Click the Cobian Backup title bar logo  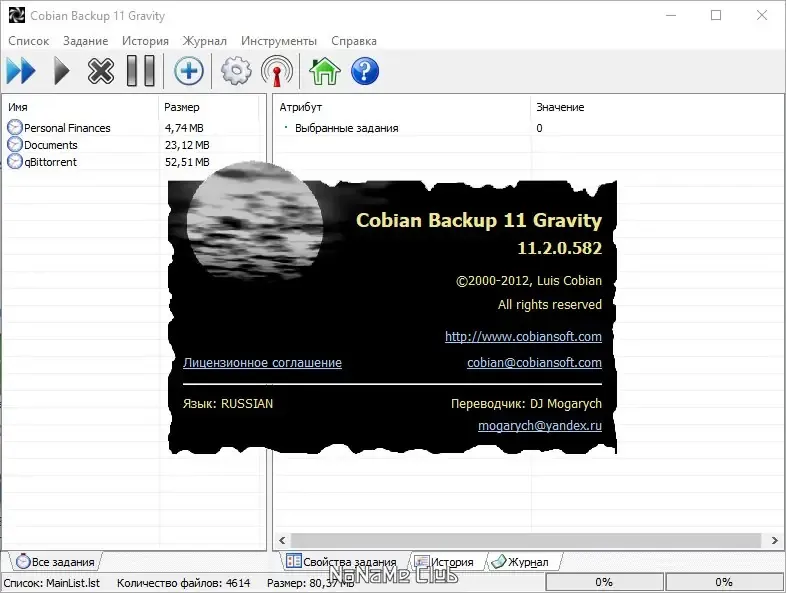17,16
